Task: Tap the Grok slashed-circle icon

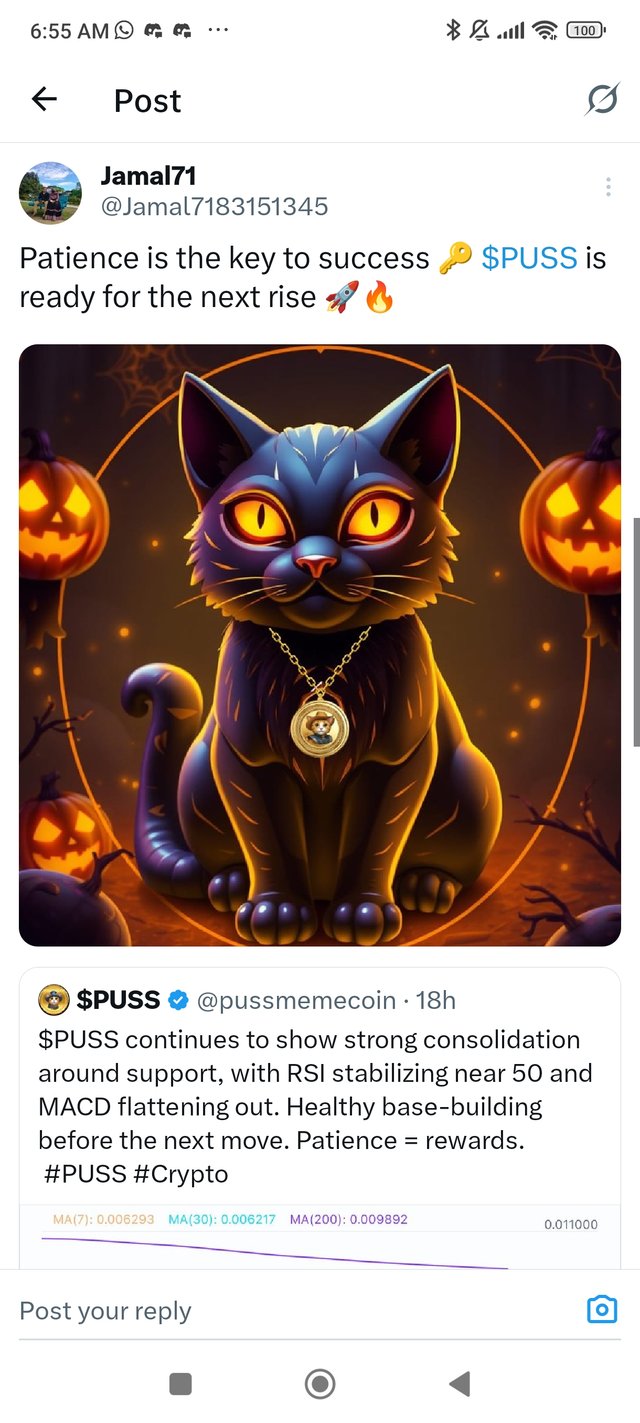Action: (x=602, y=99)
